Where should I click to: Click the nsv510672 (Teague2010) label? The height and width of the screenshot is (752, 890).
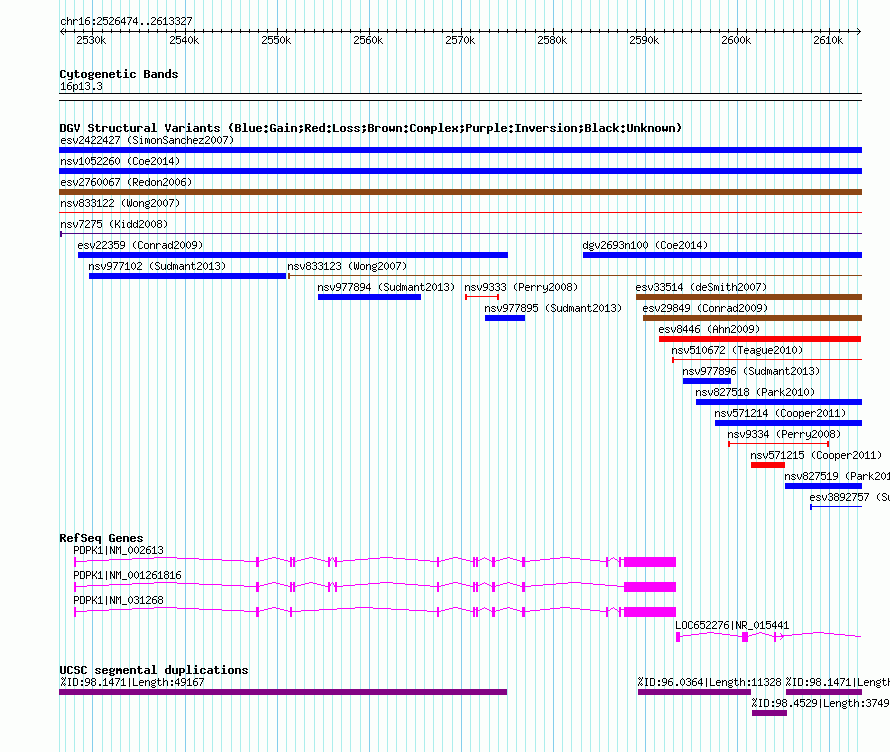click(x=737, y=350)
